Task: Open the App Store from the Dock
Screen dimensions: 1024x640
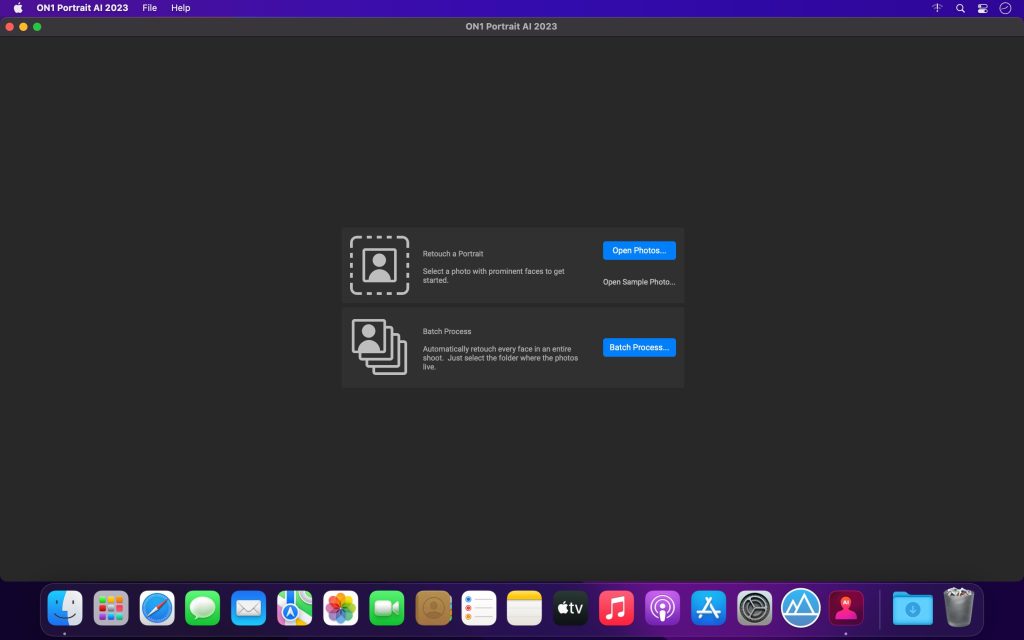Action: point(708,607)
